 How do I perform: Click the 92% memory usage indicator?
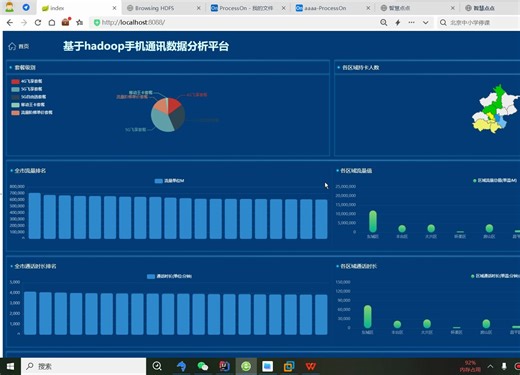tap(470, 366)
